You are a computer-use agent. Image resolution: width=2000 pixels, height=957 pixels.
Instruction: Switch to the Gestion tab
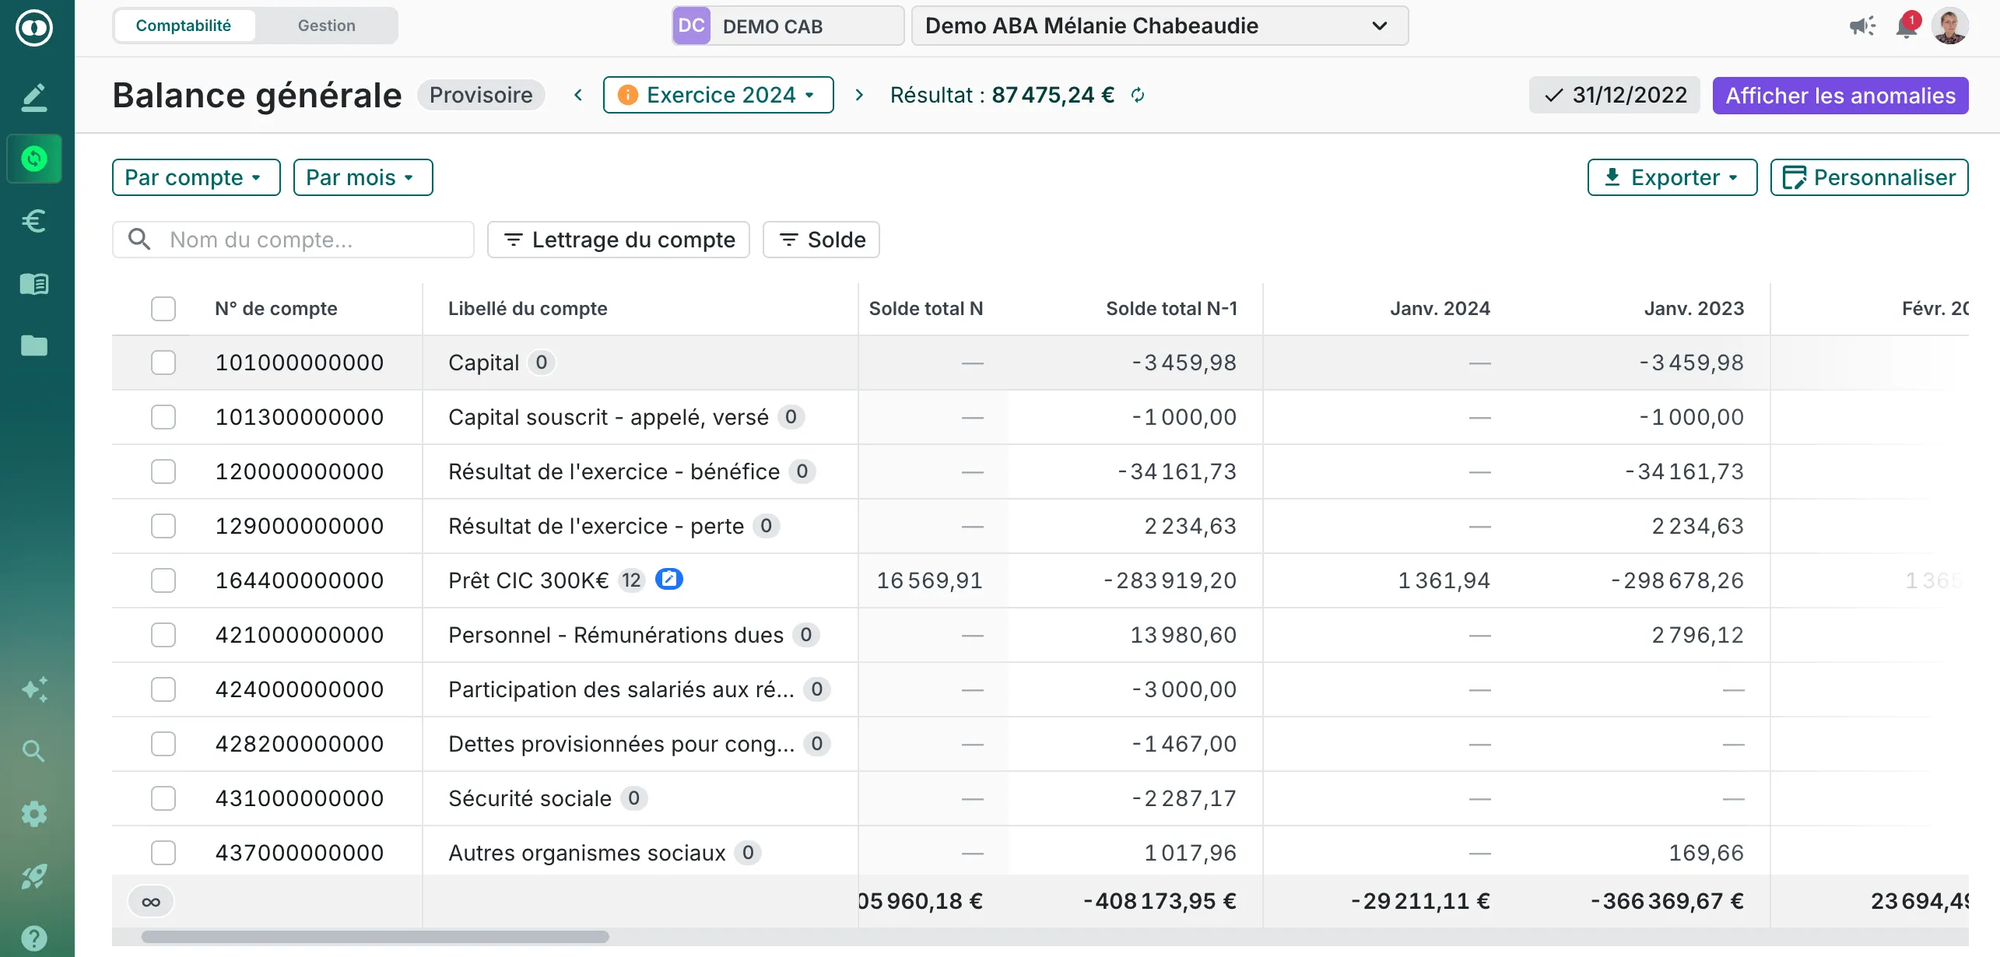[326, 26]
